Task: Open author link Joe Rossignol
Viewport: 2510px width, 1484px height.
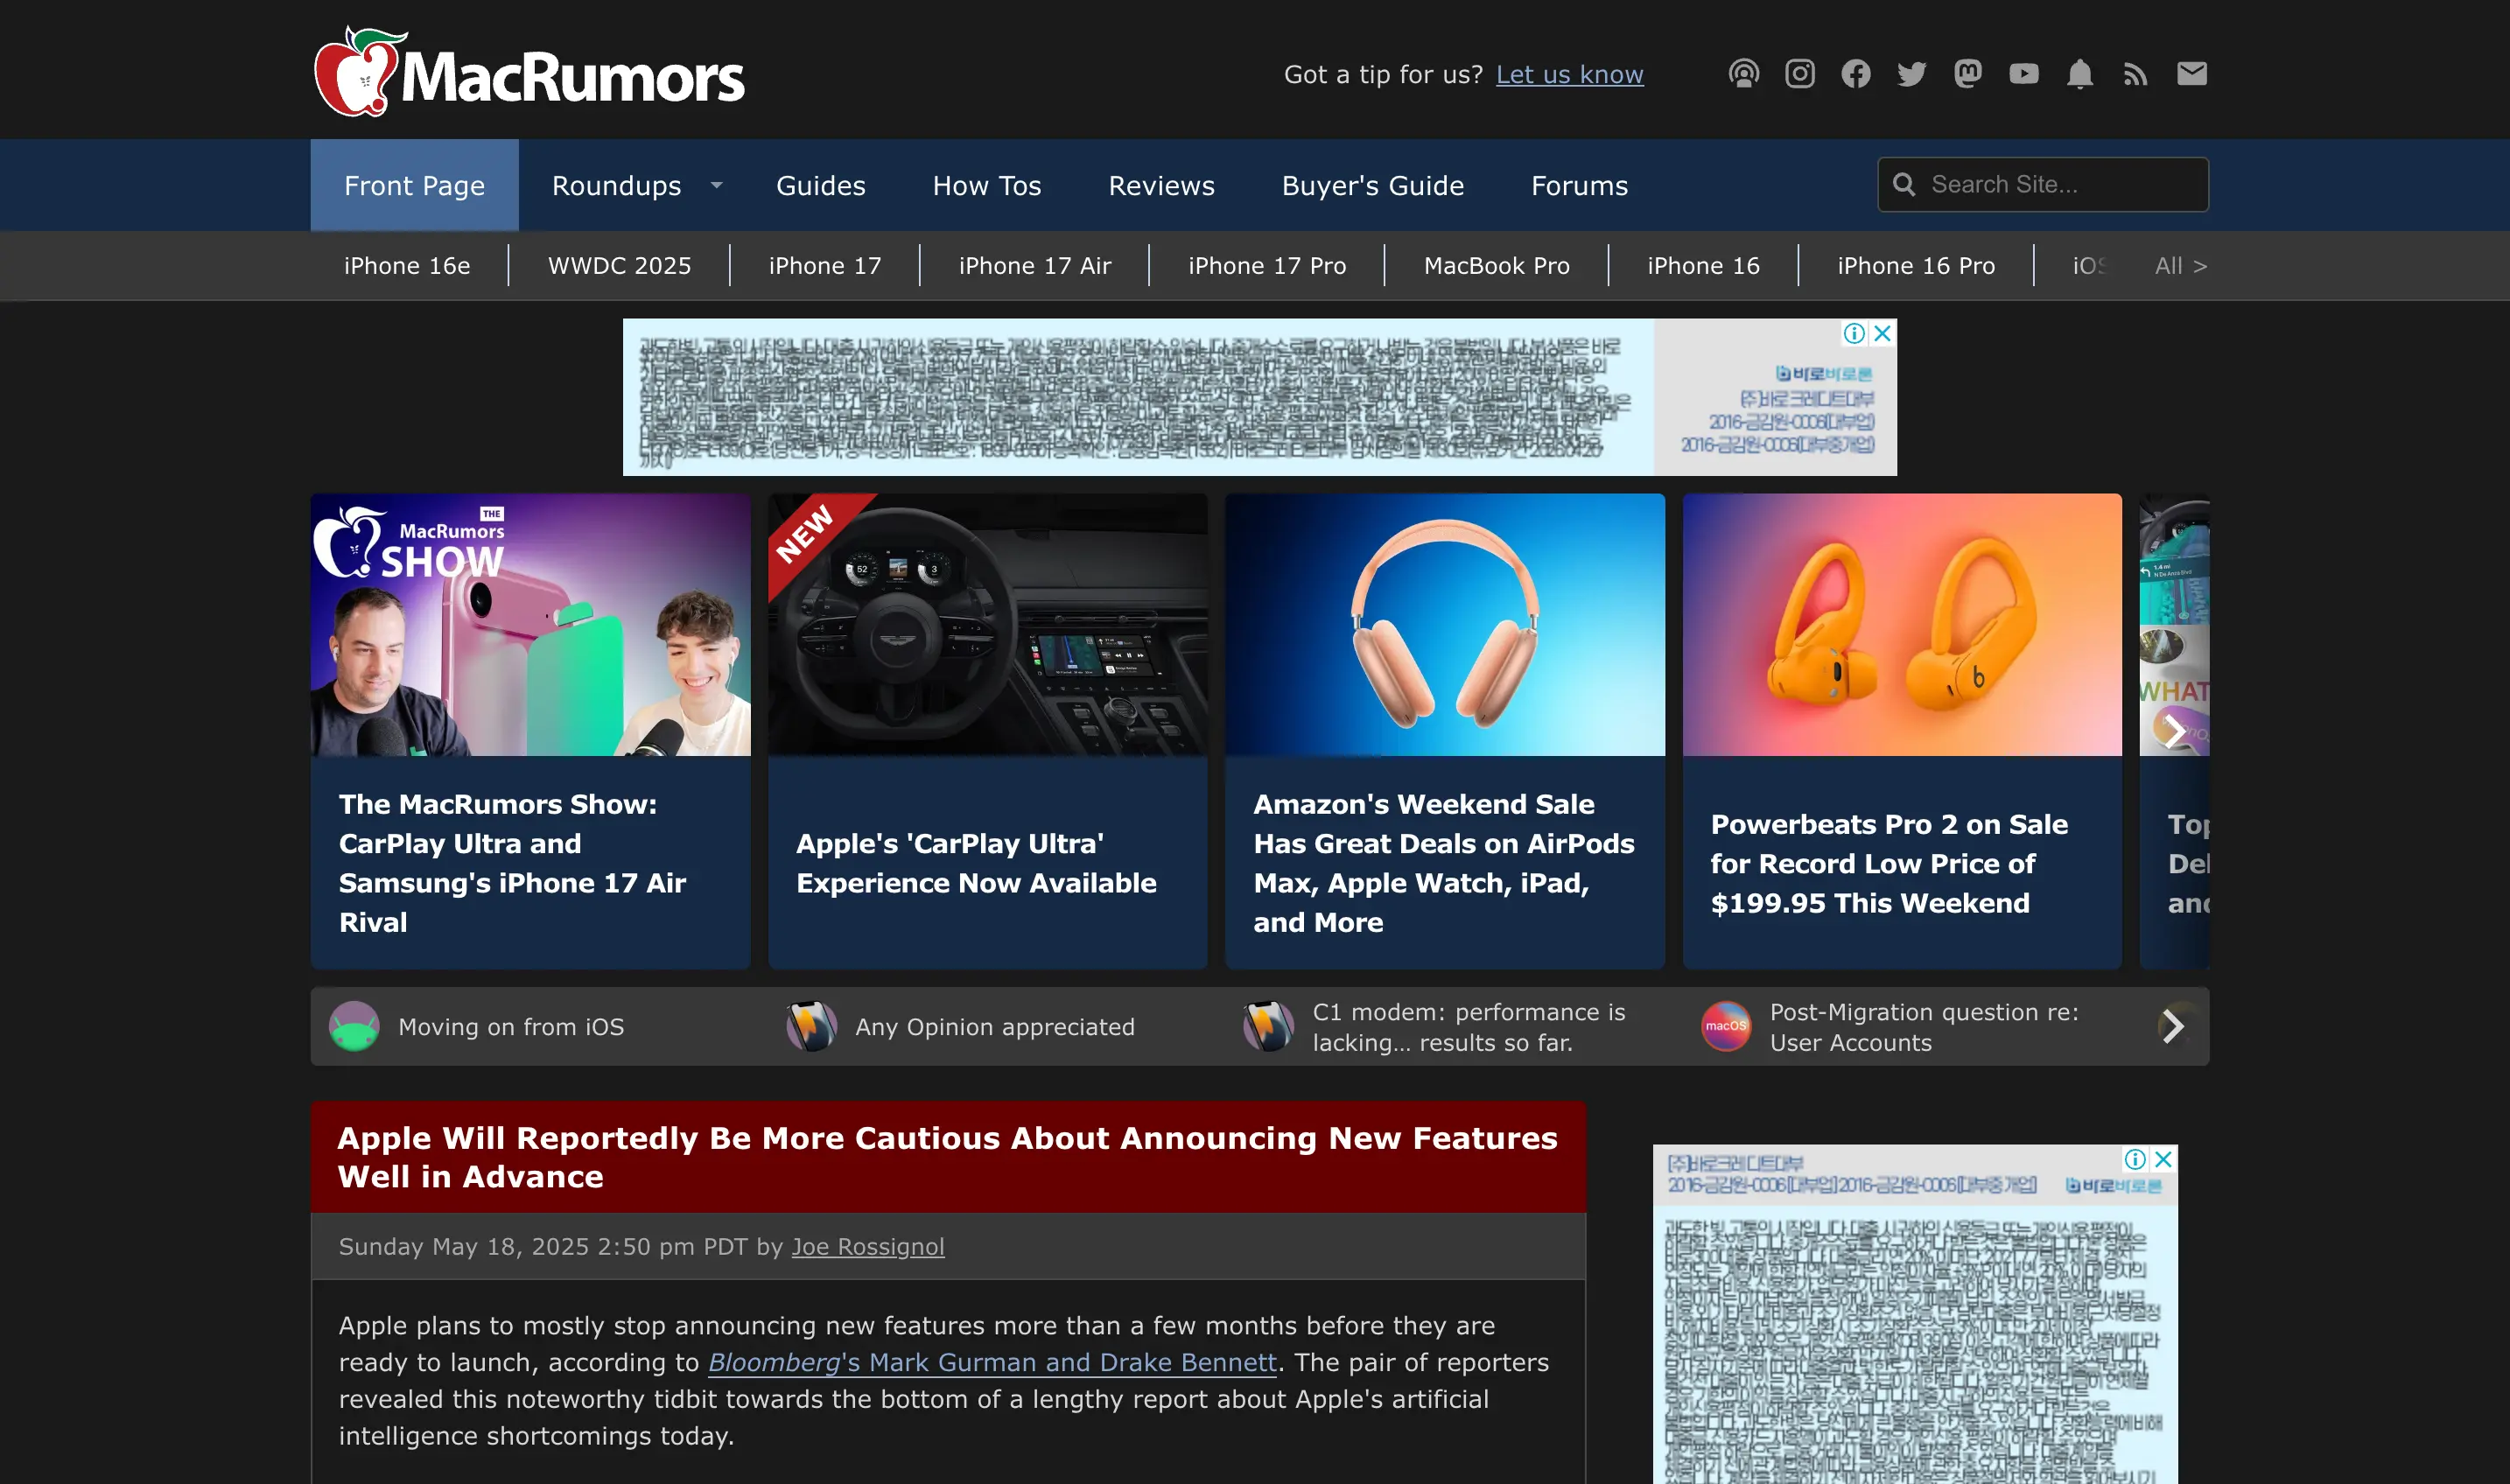Action: click(867, 1246)
